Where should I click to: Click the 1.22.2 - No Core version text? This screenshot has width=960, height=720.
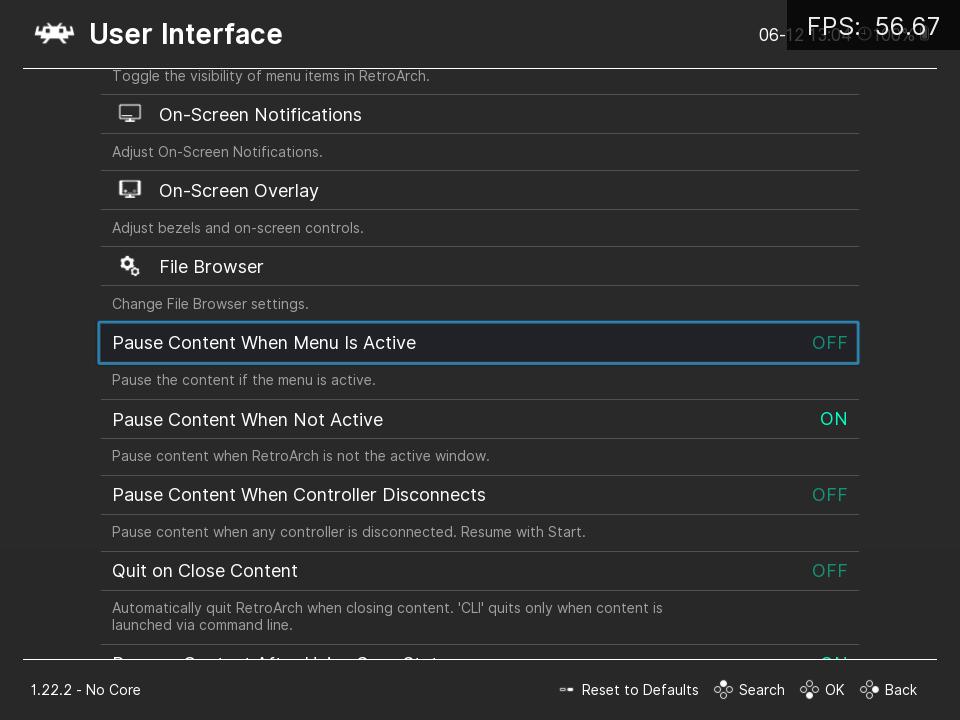(x=85, y=690)
